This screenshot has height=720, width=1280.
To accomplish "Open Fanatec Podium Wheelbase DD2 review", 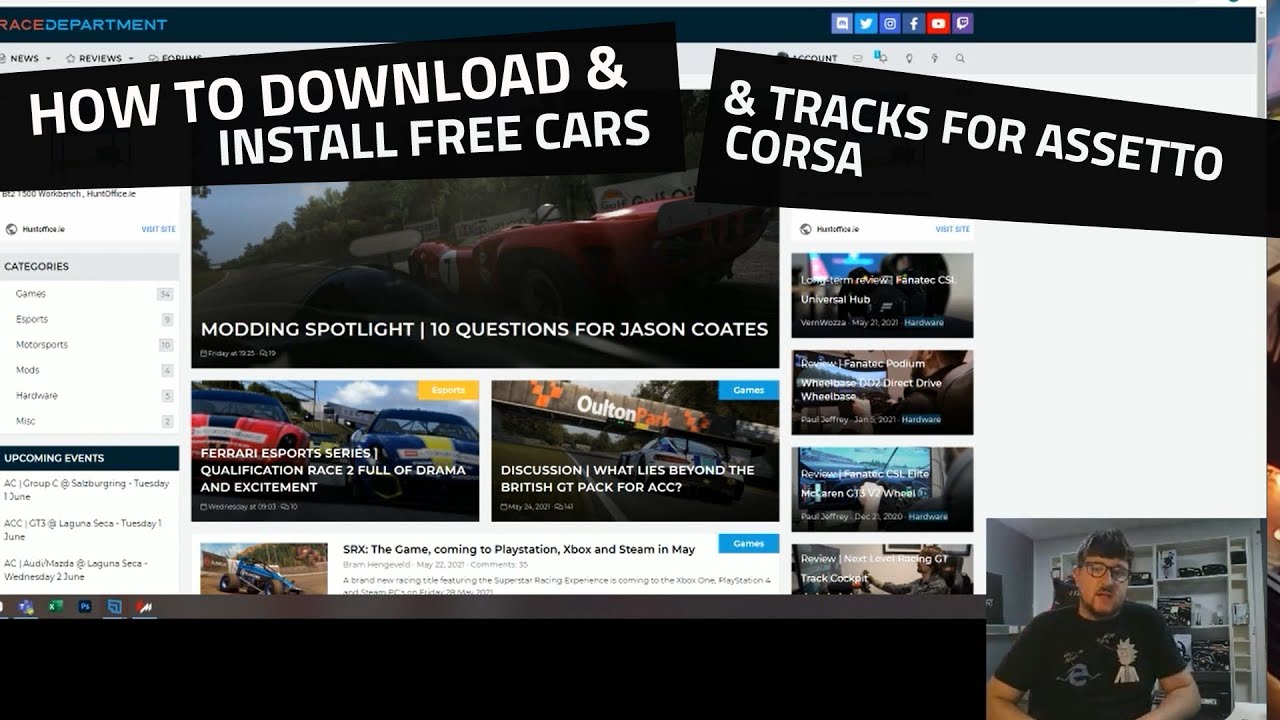I will click(881, 392).
